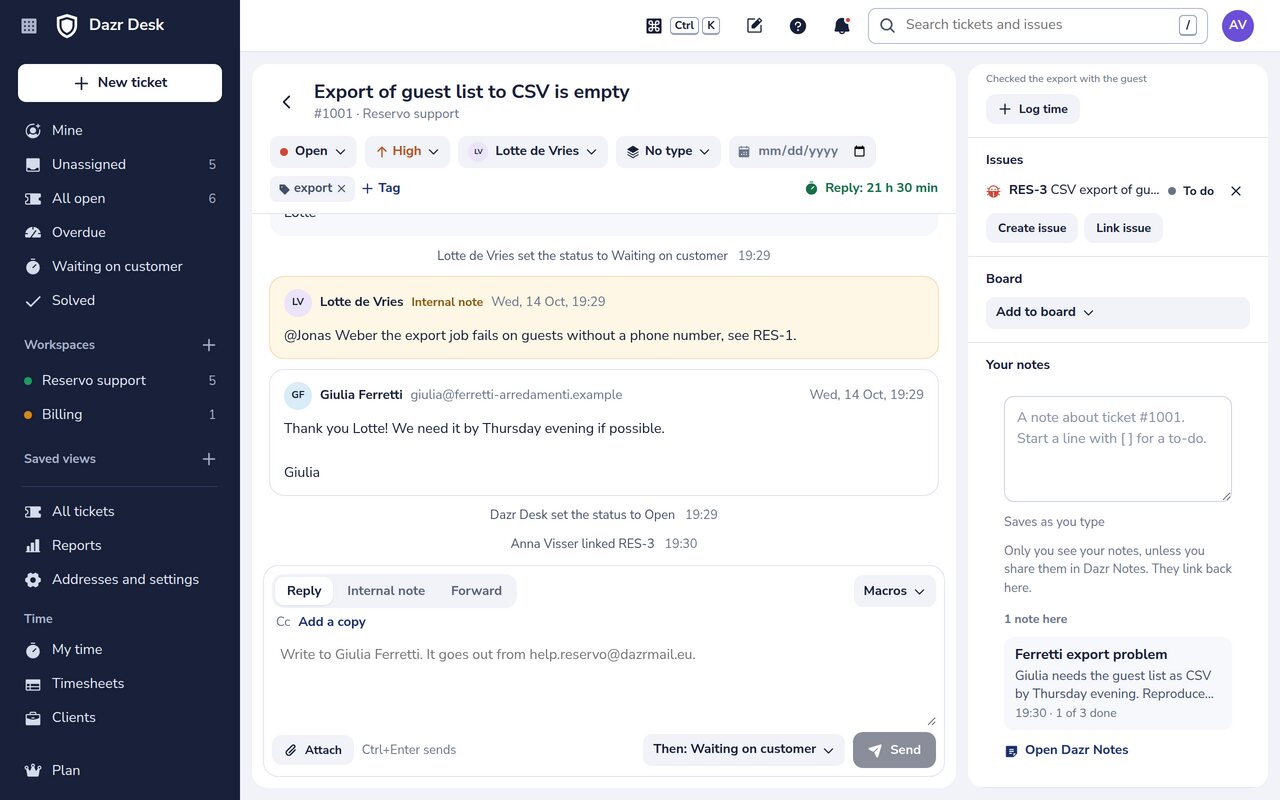Remove the export tag

(x=341, y=188)
